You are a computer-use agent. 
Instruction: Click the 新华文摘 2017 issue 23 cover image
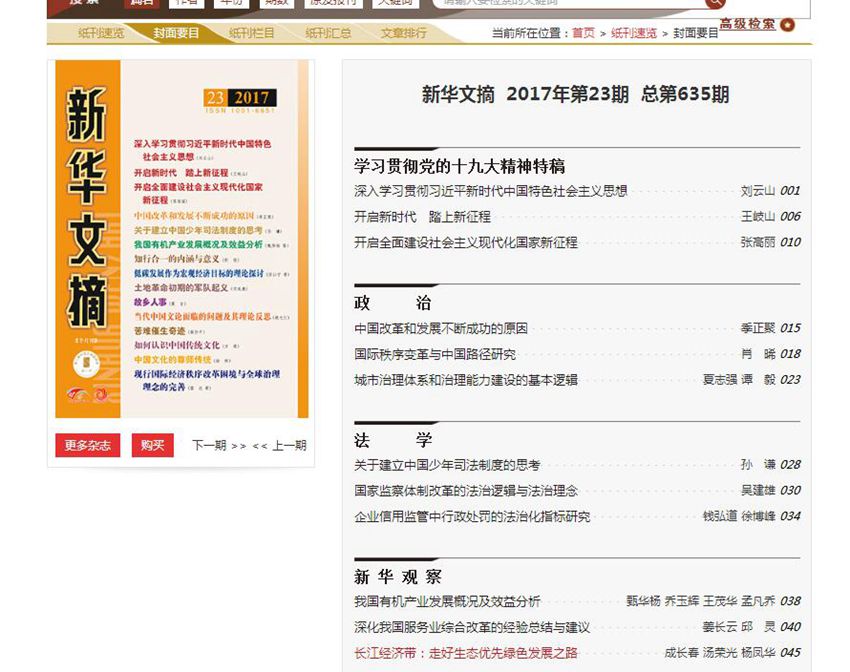pyautogui.click(x=182, y=239)
